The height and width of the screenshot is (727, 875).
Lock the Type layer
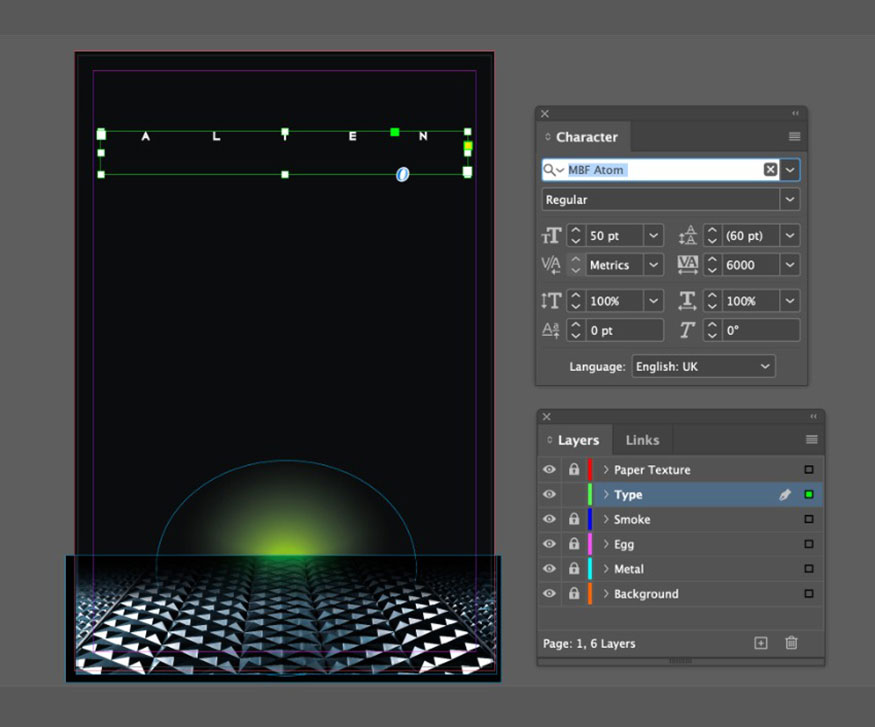574,495
